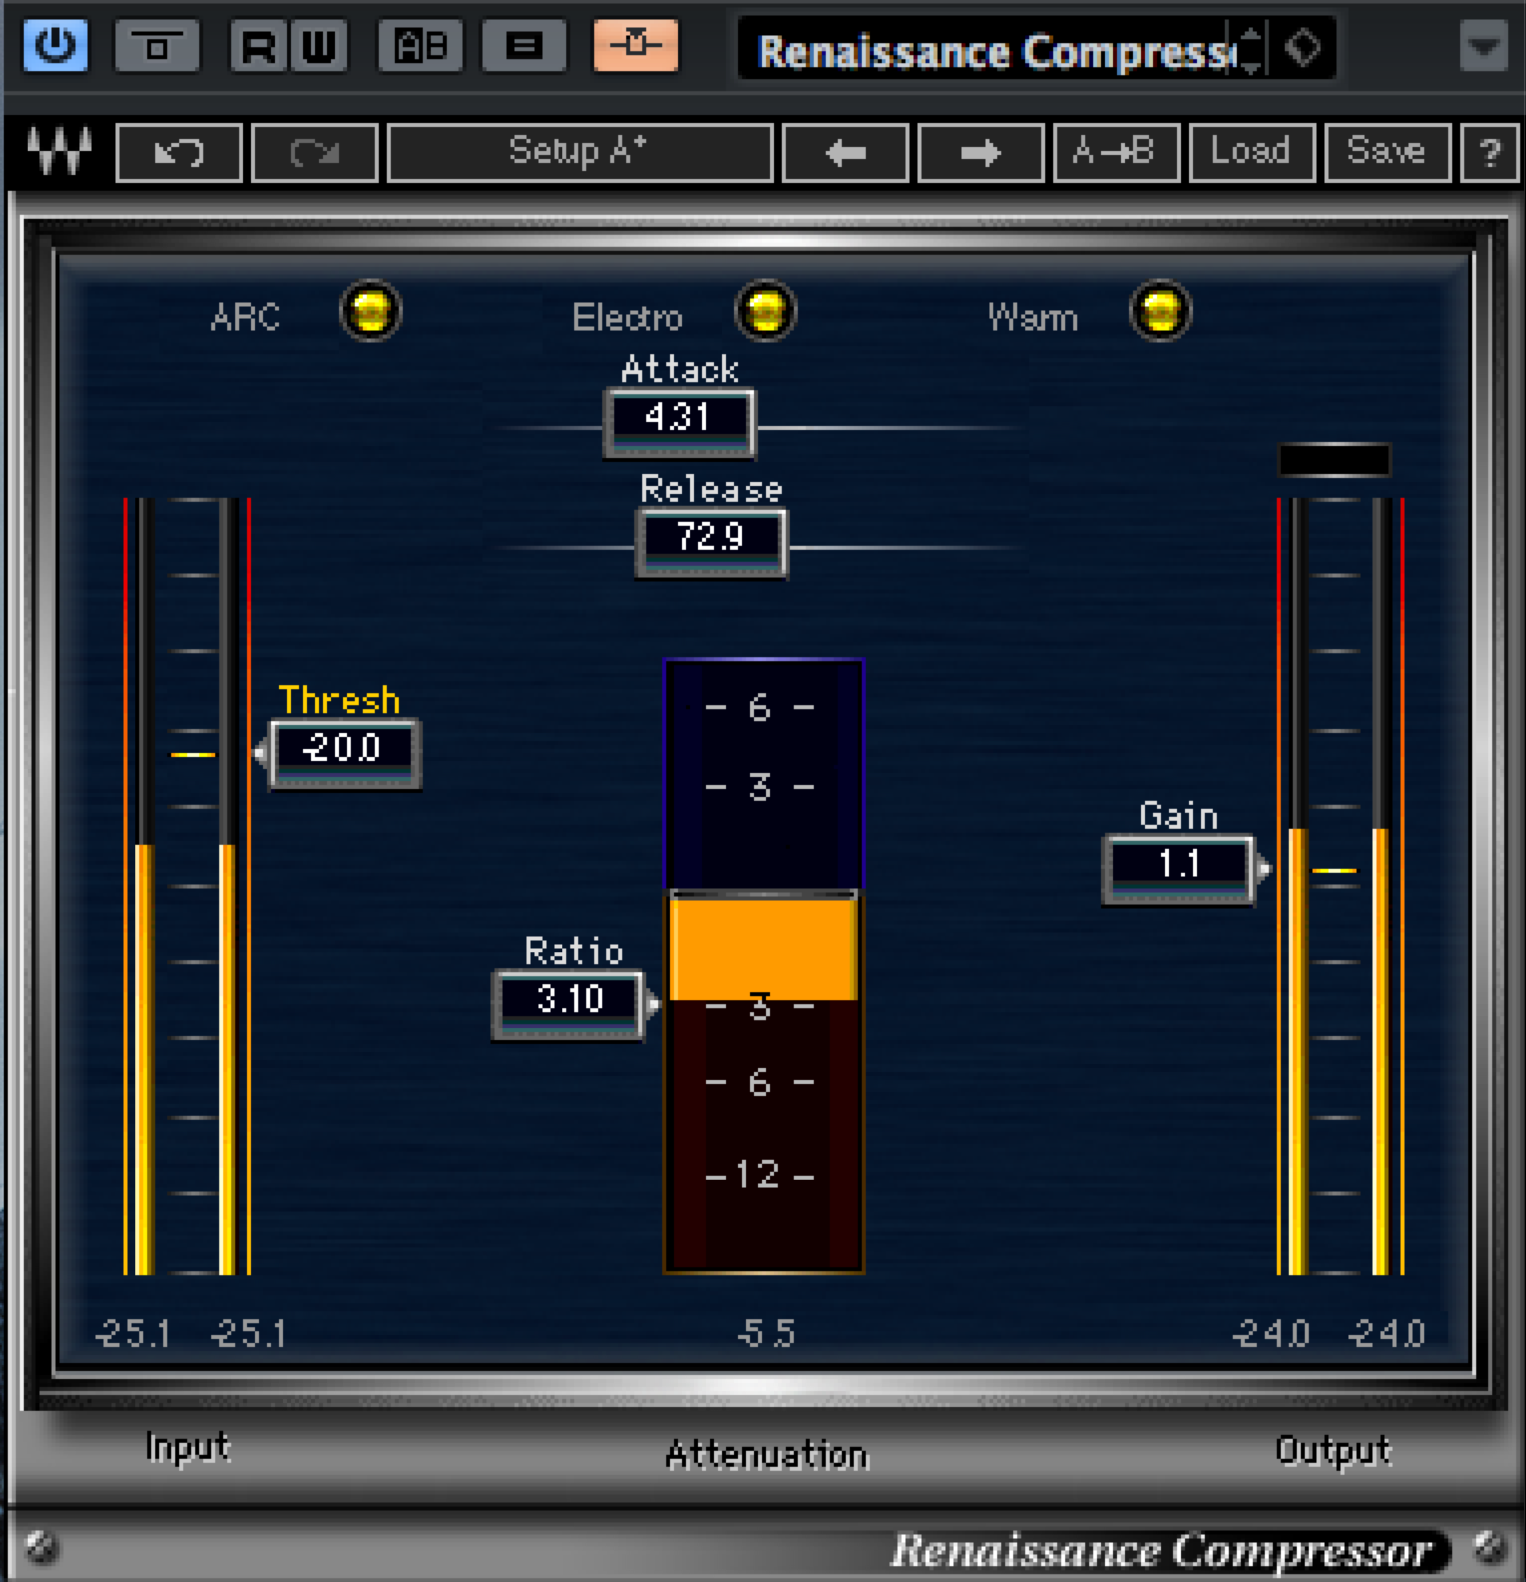Undo the last change with Undo arrow

point(179,153)
